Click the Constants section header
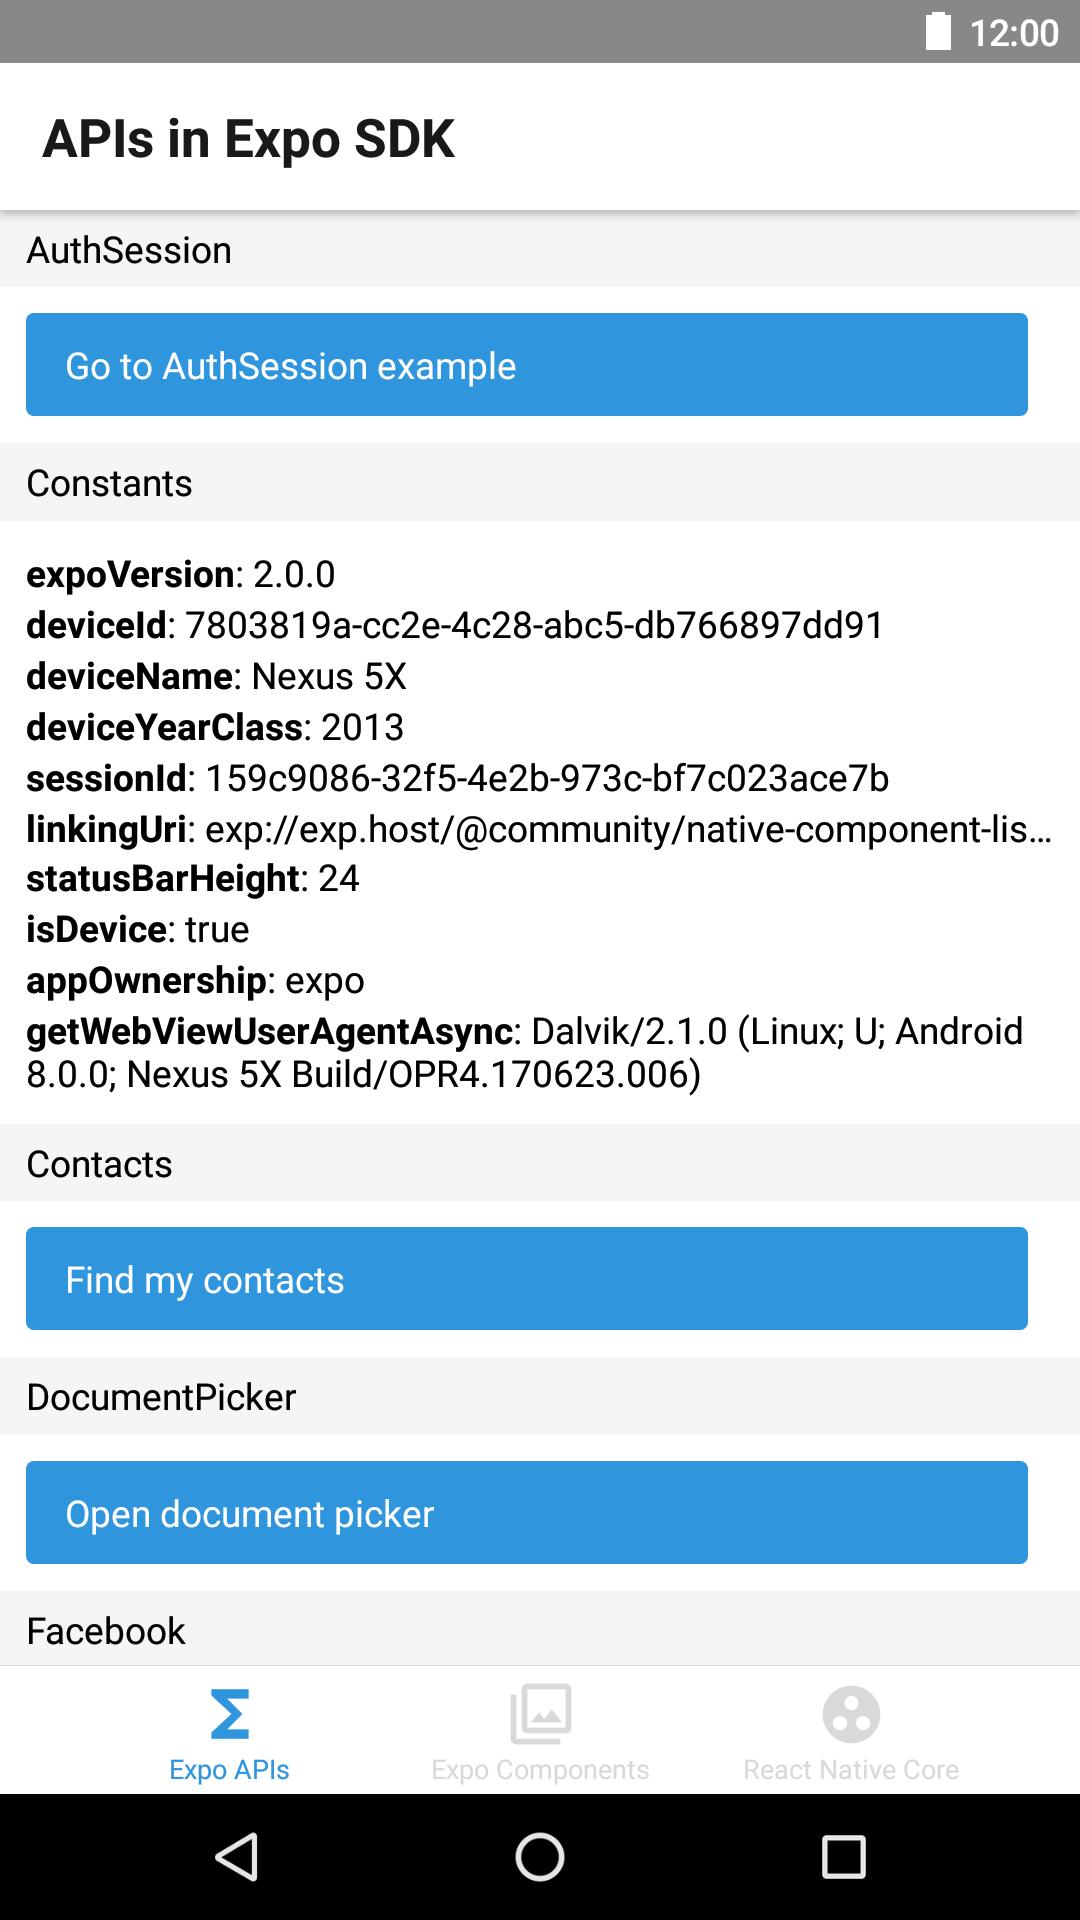1080x1920 pixels. tap(110, 483)
